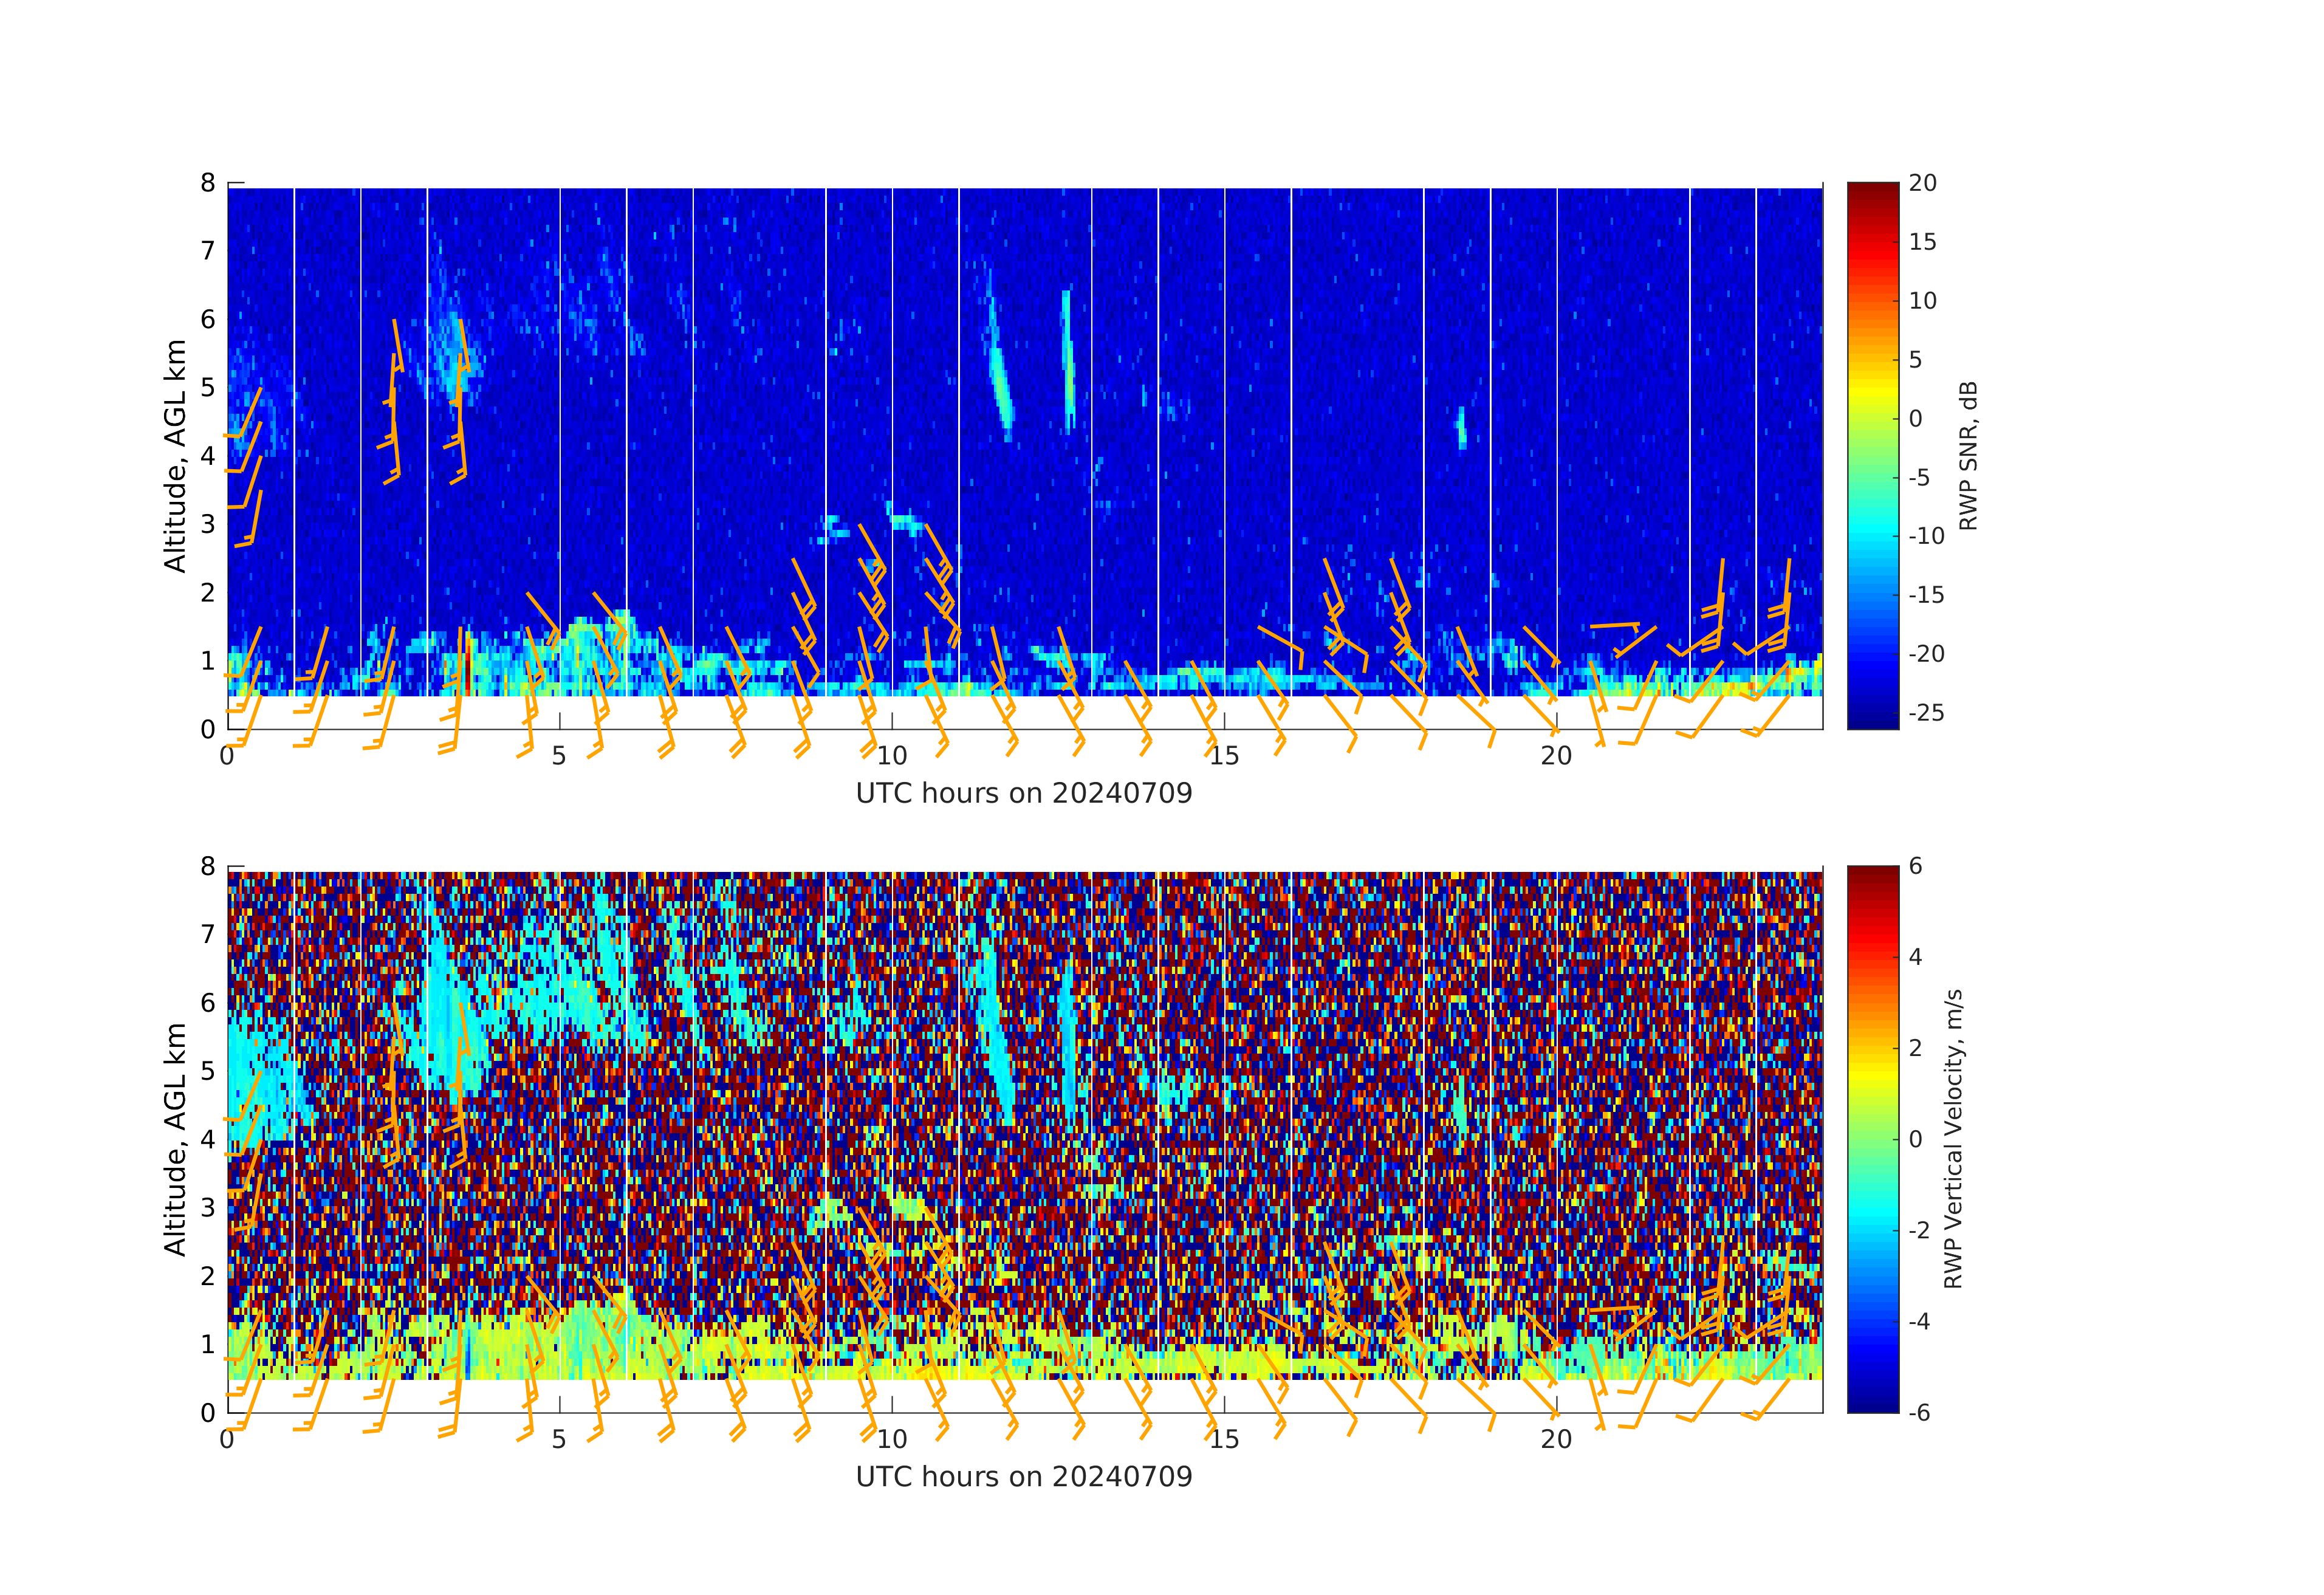Screen dimensions: 2324x1595
Task: Click the 8 km altitude tick on the top plot
Action: [x=208, y=183]
